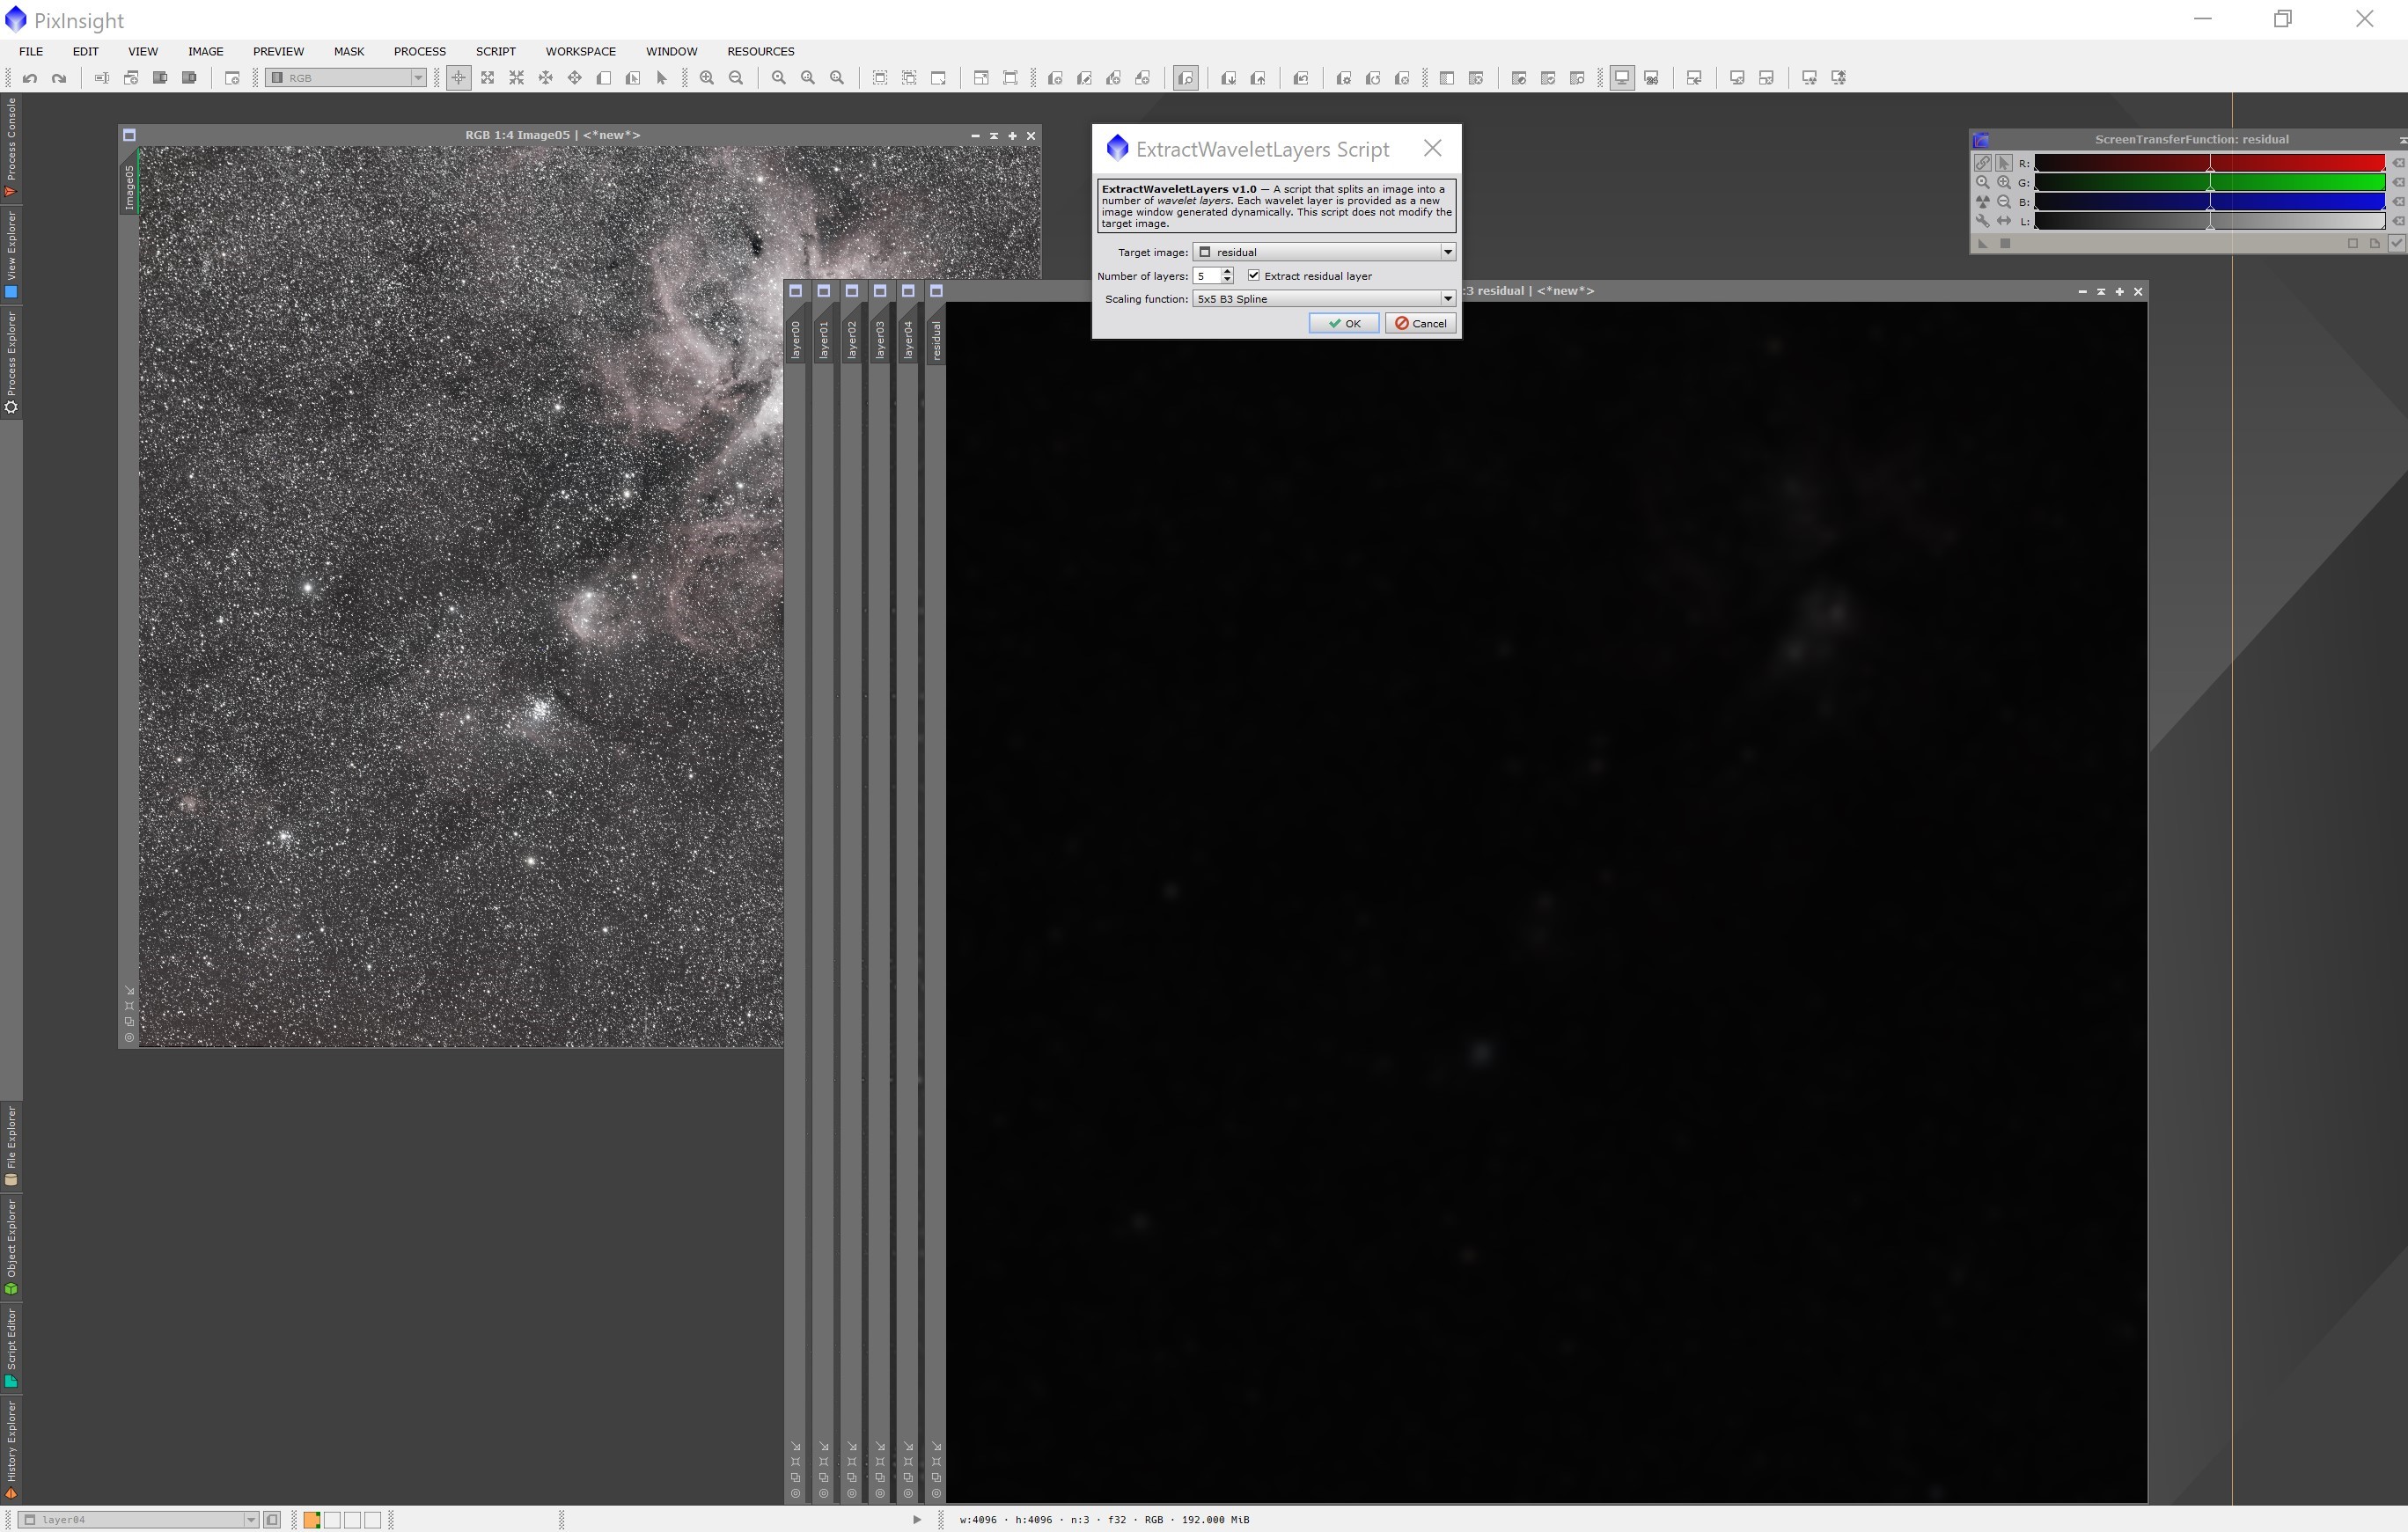Select the Zoom In mode icon
Screen dimensions: 2408x1532
point(487,78)
